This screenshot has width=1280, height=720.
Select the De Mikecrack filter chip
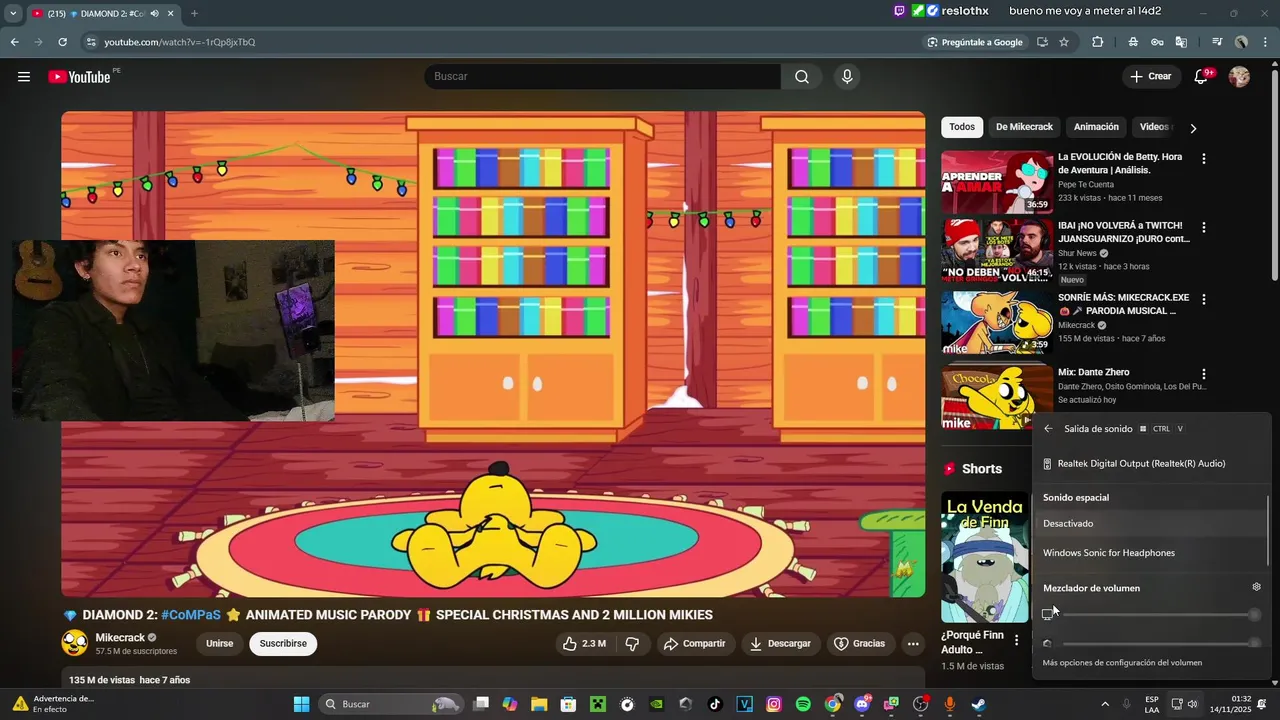pyautogui.click(x=1024, y=127)
